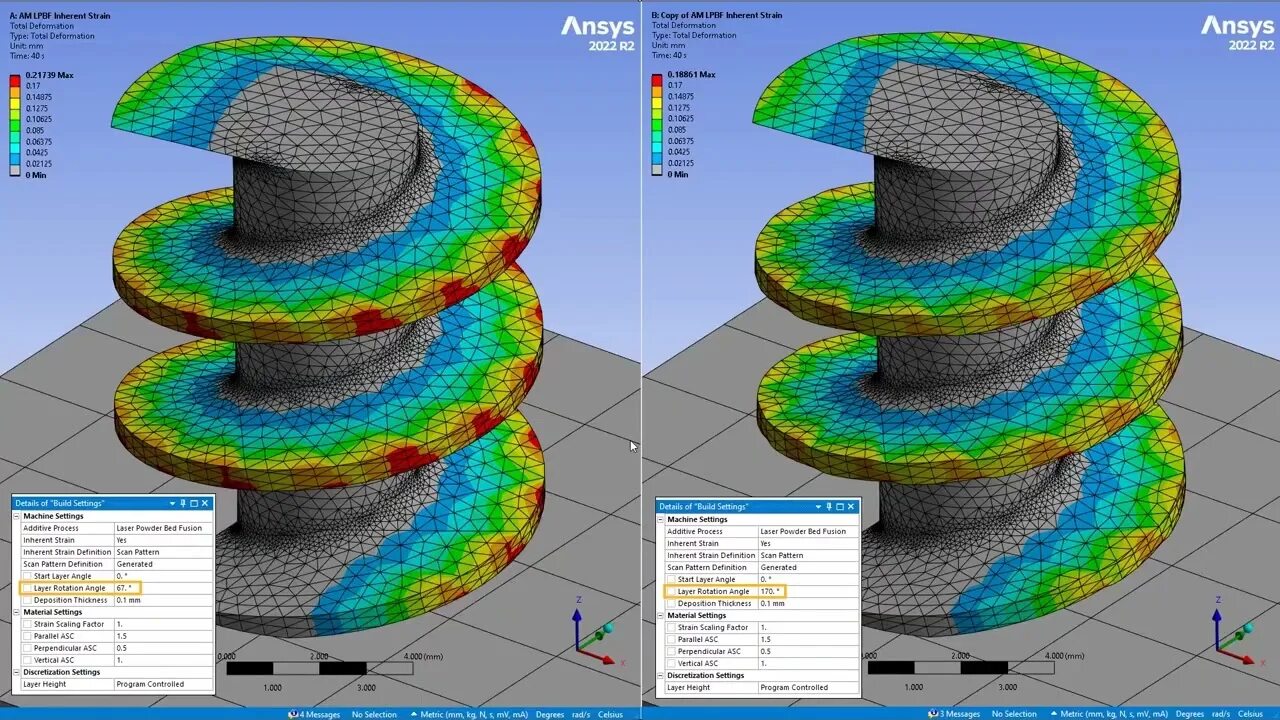This screenshot has width=1280, height=720.
Task: Click the red band in the left window's legend
Action: pyautogui.click(x=14, y=80)
